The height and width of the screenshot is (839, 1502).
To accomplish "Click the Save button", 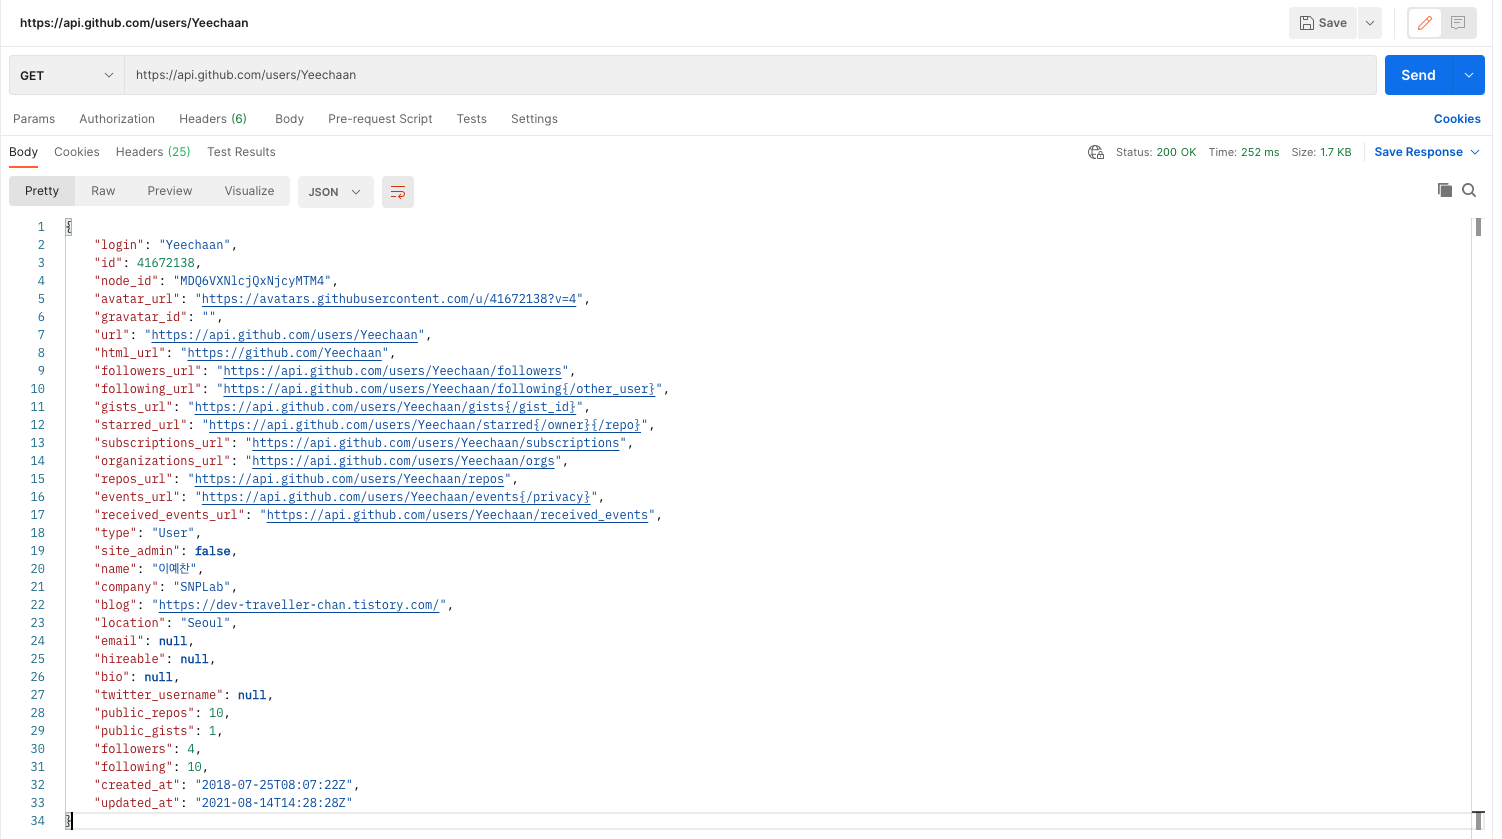I will [1323, 23].
